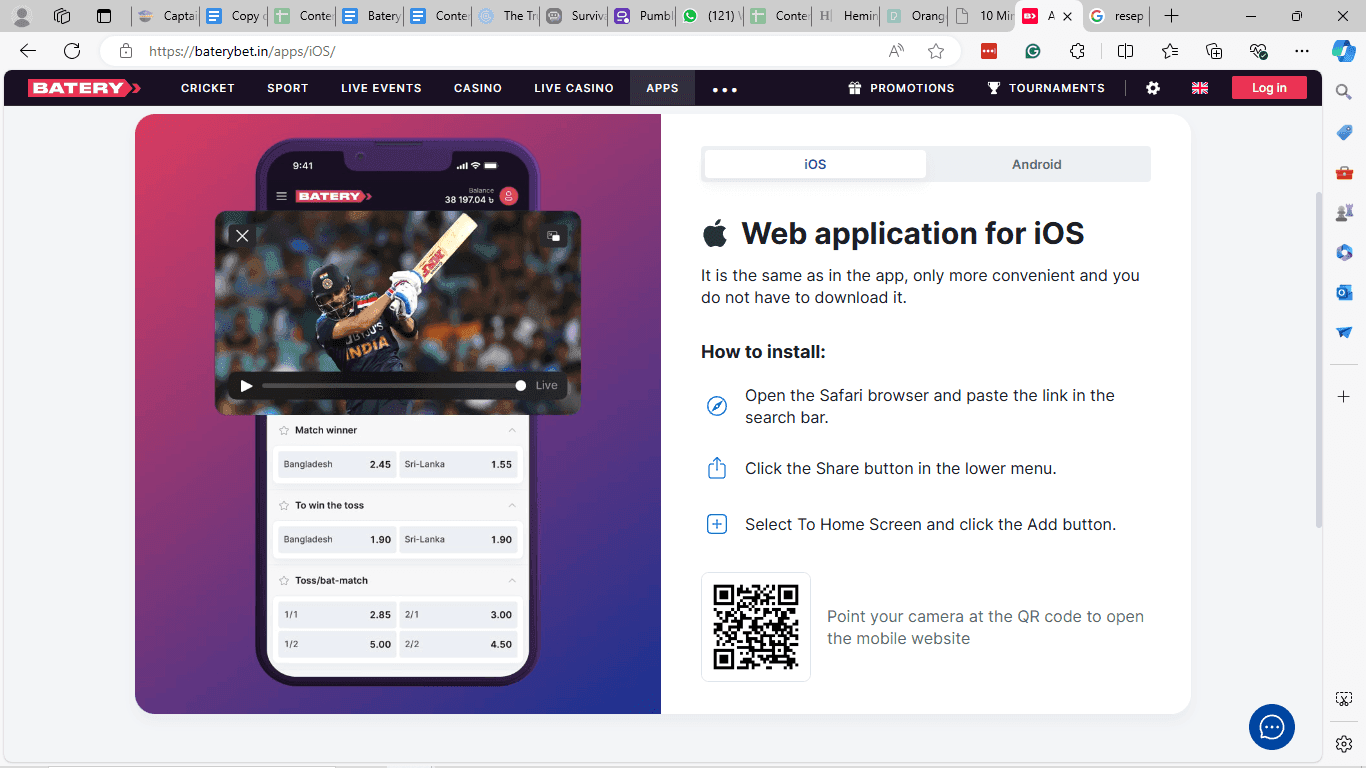Open the Safari compass icon in install steps
Viewport: 1366px width, 768px height.
(x=717, y=406)
